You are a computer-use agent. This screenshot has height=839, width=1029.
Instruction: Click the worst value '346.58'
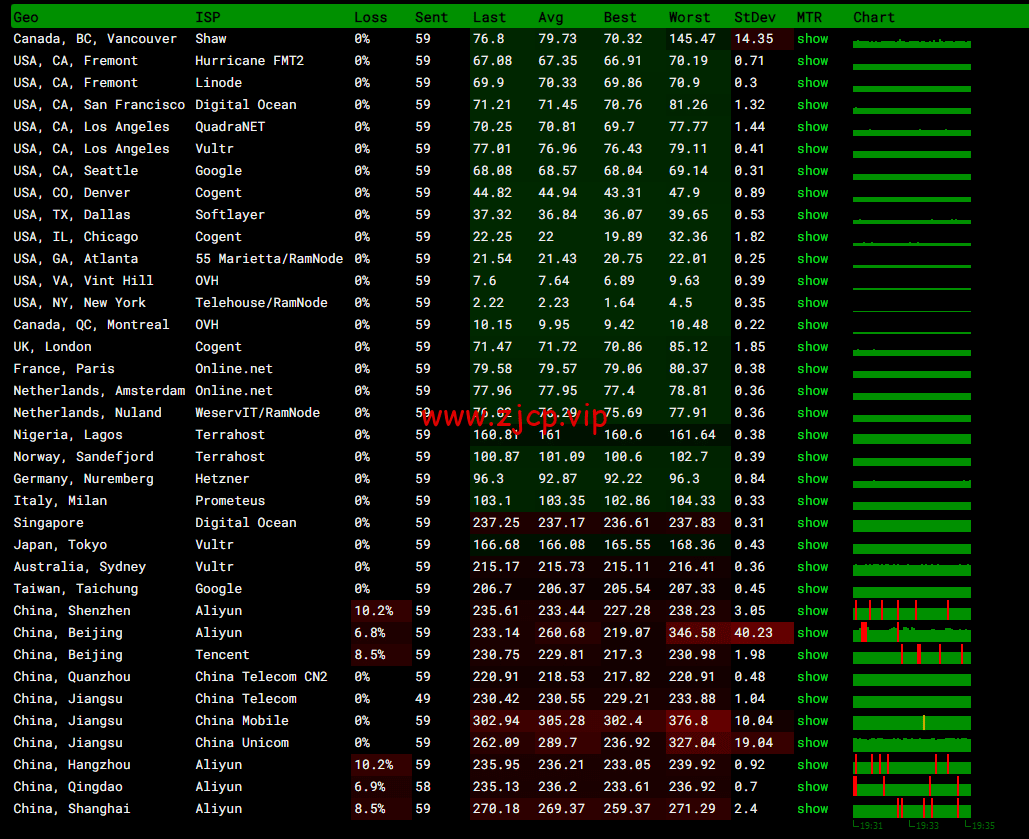point(692,633)
